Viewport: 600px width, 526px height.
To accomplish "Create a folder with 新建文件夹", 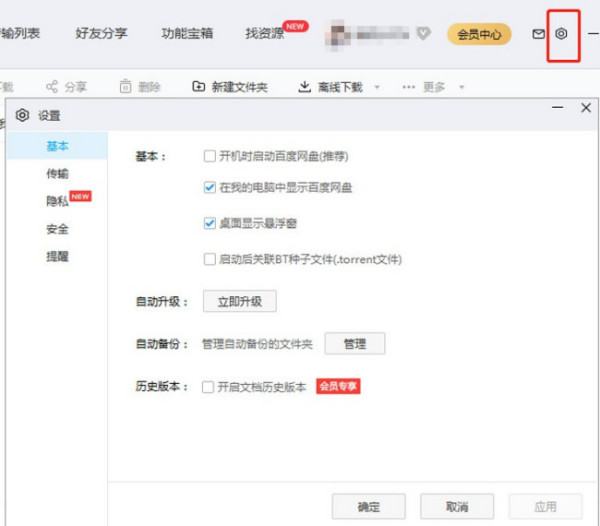I will click(x=230, y=87).
